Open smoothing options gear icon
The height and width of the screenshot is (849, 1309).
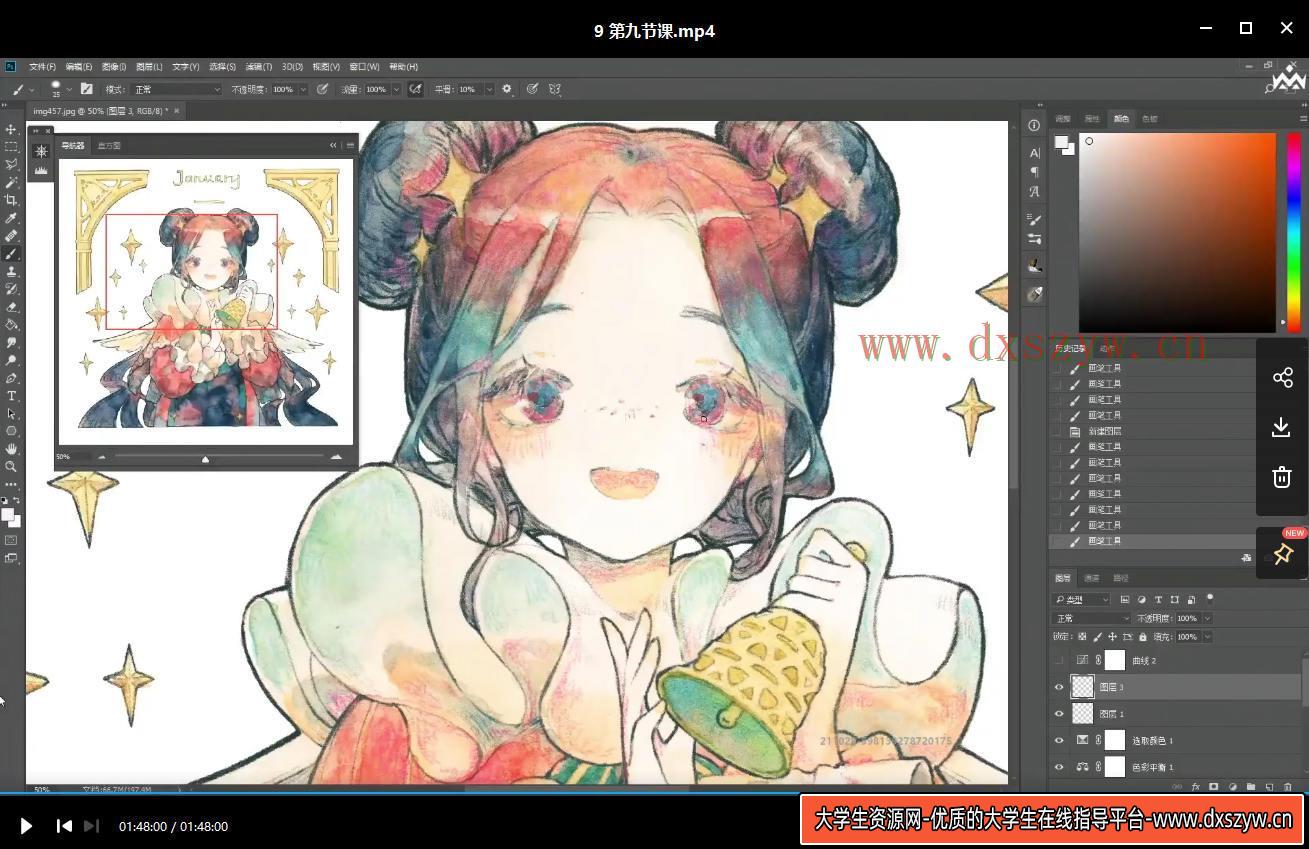tap(507, 89)
